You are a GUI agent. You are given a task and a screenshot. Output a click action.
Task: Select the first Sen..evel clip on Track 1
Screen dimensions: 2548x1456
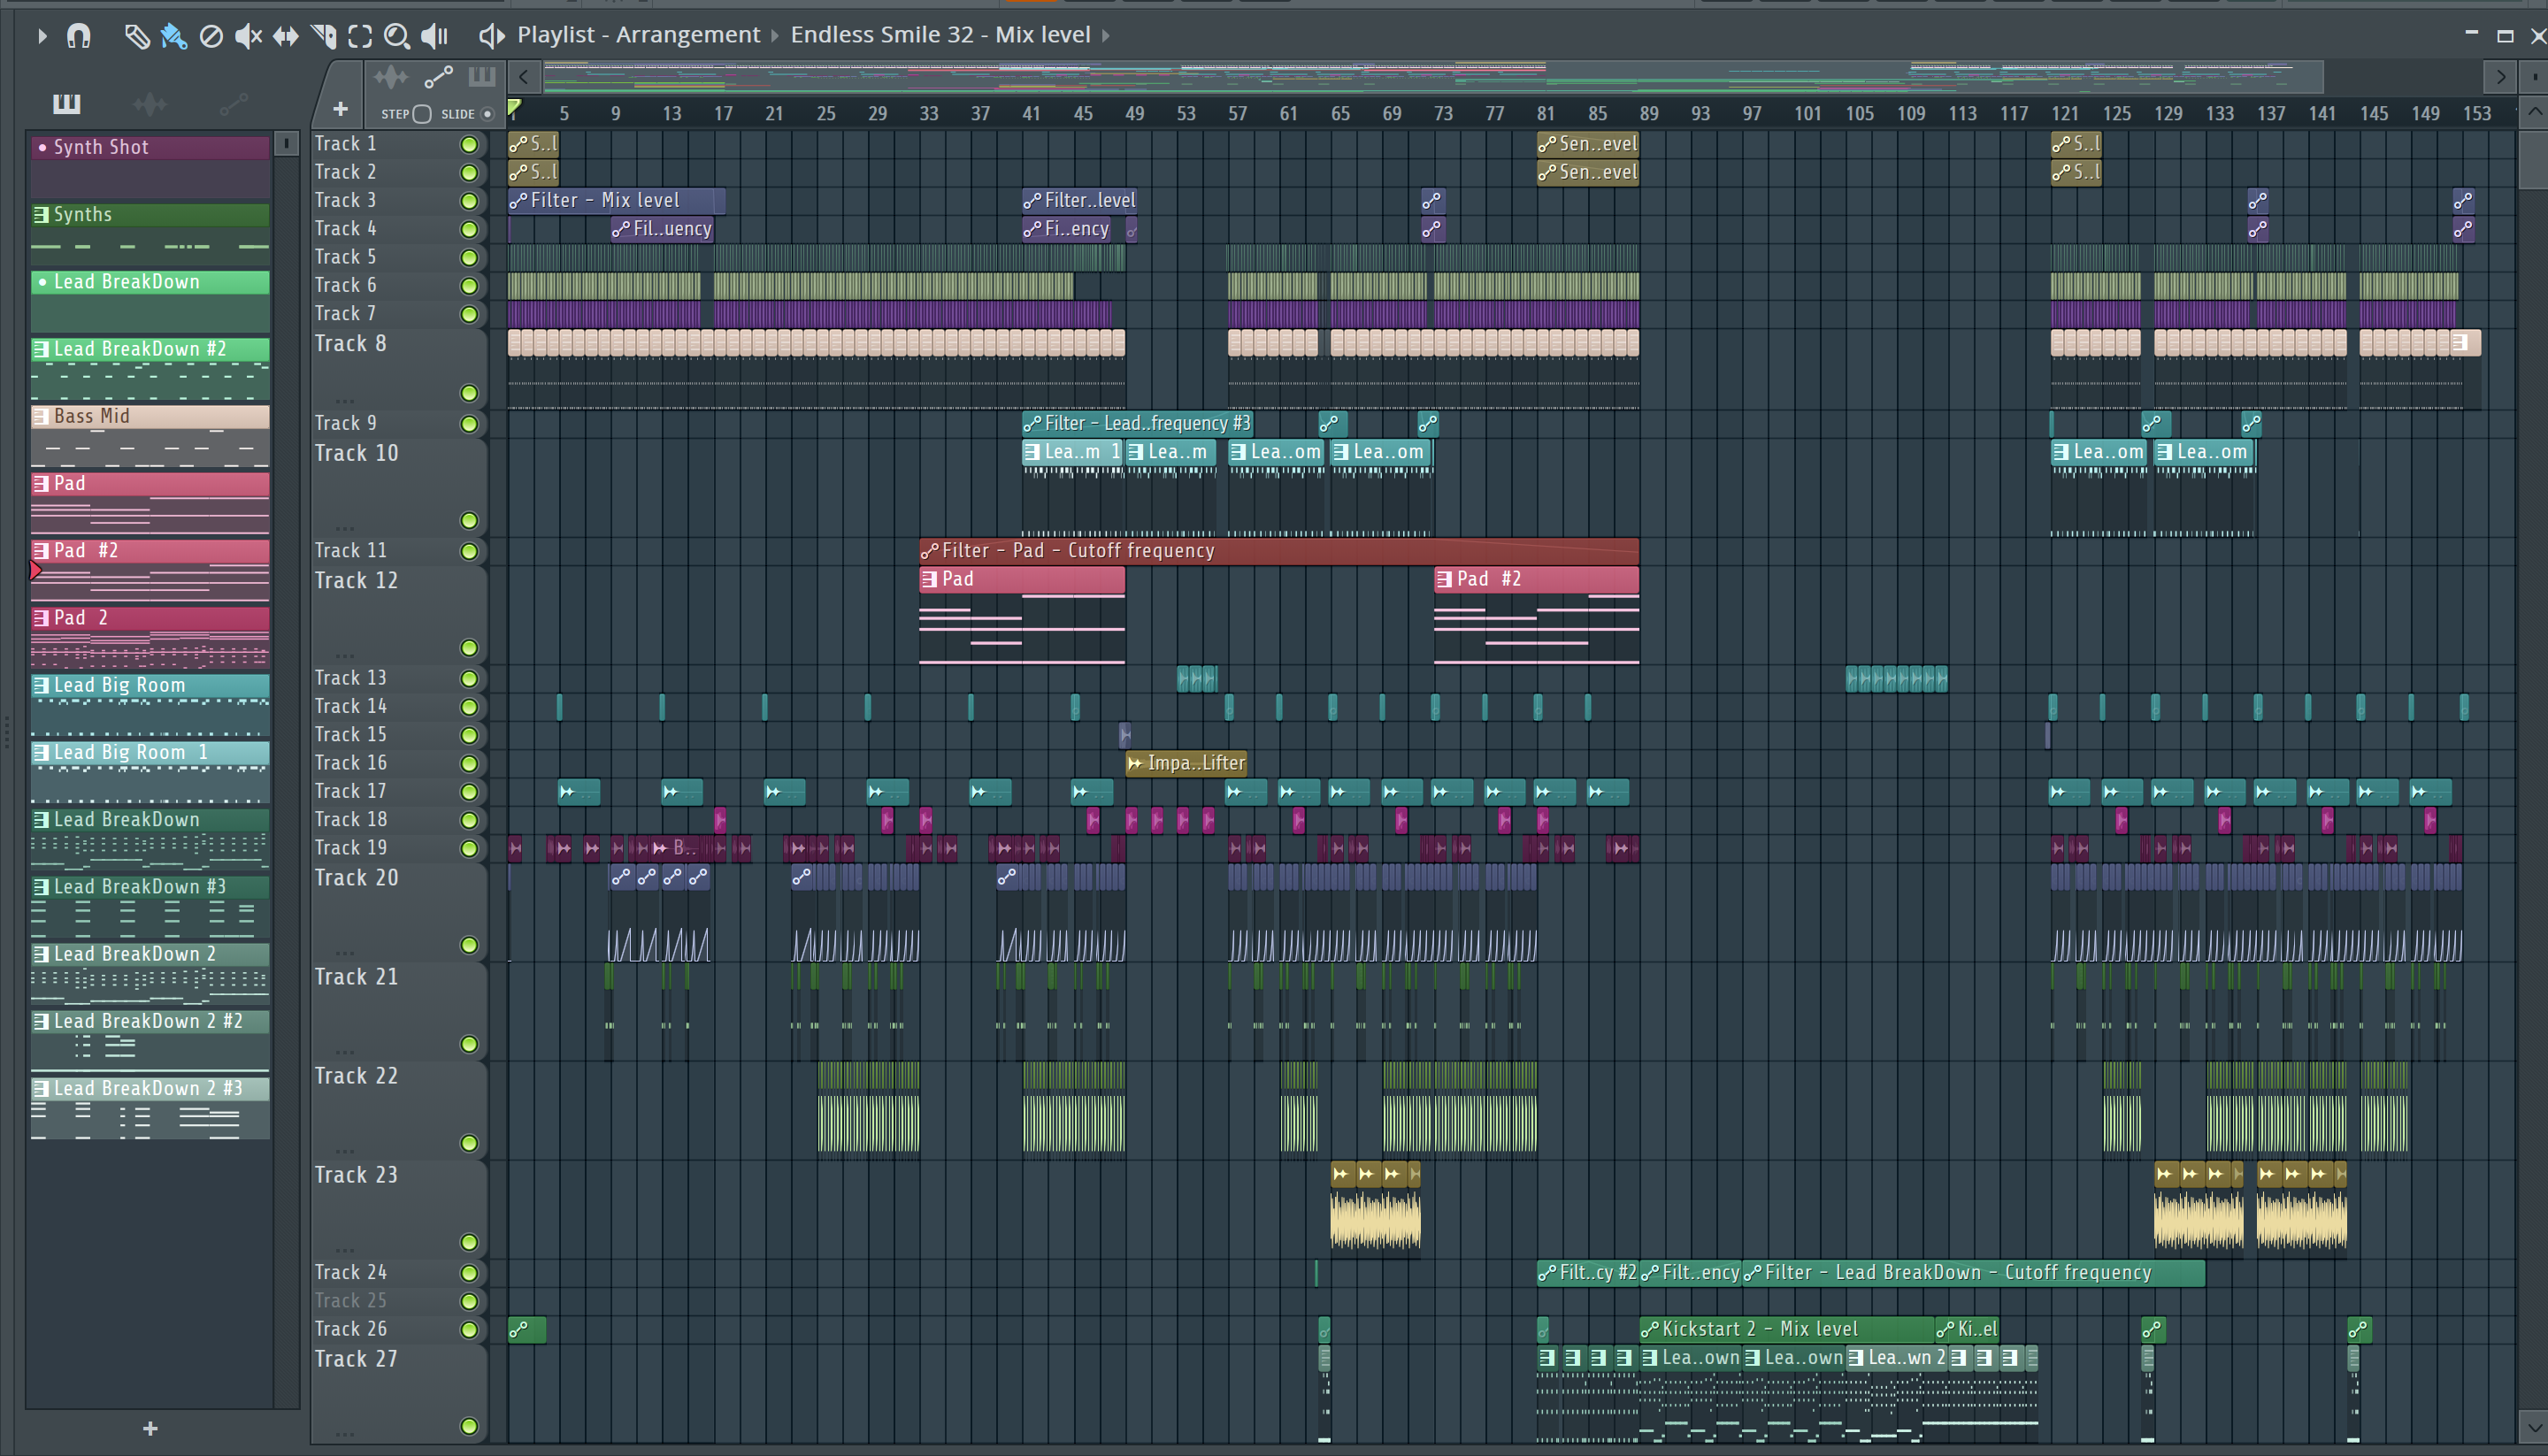(x=1587, y=144)
